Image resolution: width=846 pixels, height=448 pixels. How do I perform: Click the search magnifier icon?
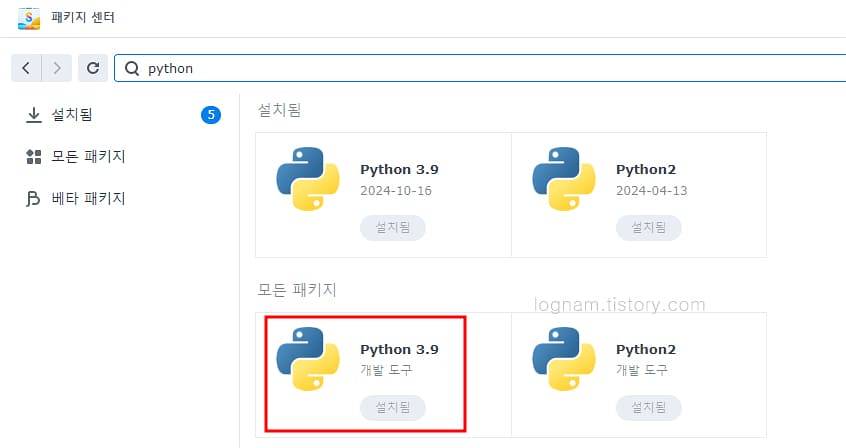pos(132,69)
